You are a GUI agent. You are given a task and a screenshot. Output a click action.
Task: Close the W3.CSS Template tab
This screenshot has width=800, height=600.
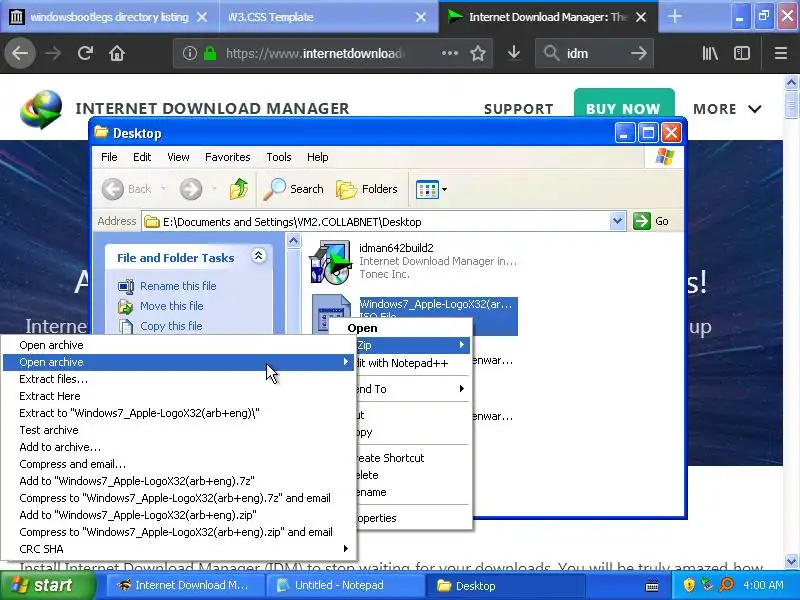tap(420, 17)
